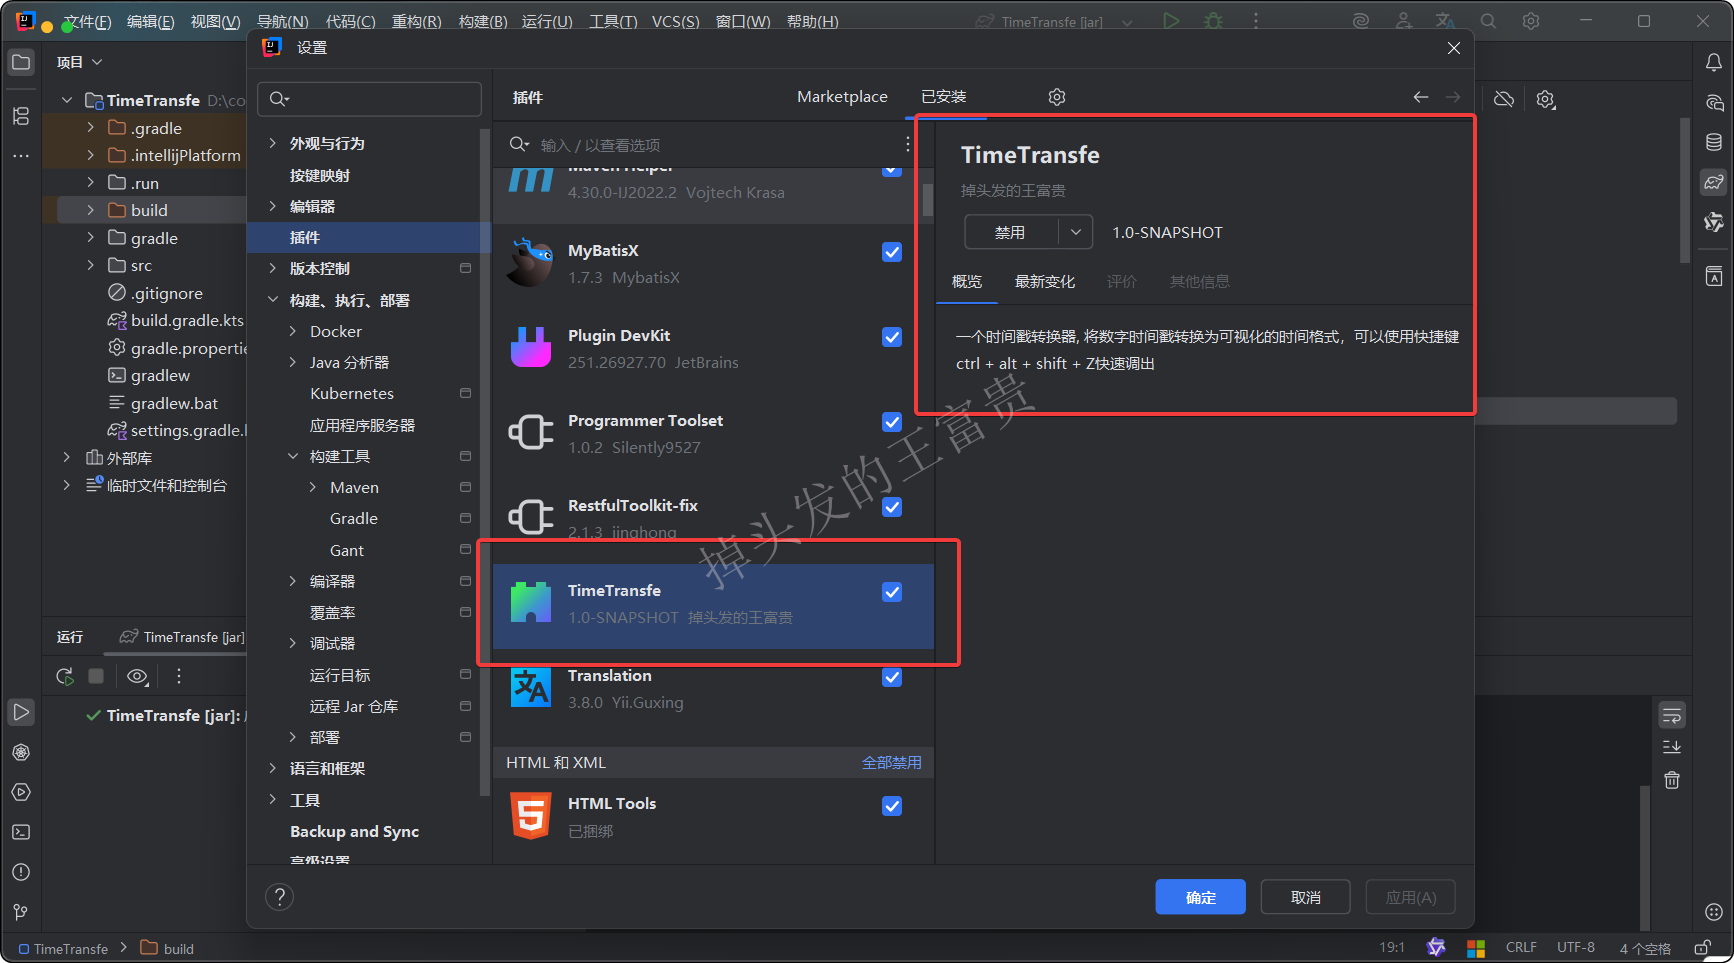Open the plugin settings gear next to 已安装
The height and width of the screenshot is (963, 1734).
1057,97
